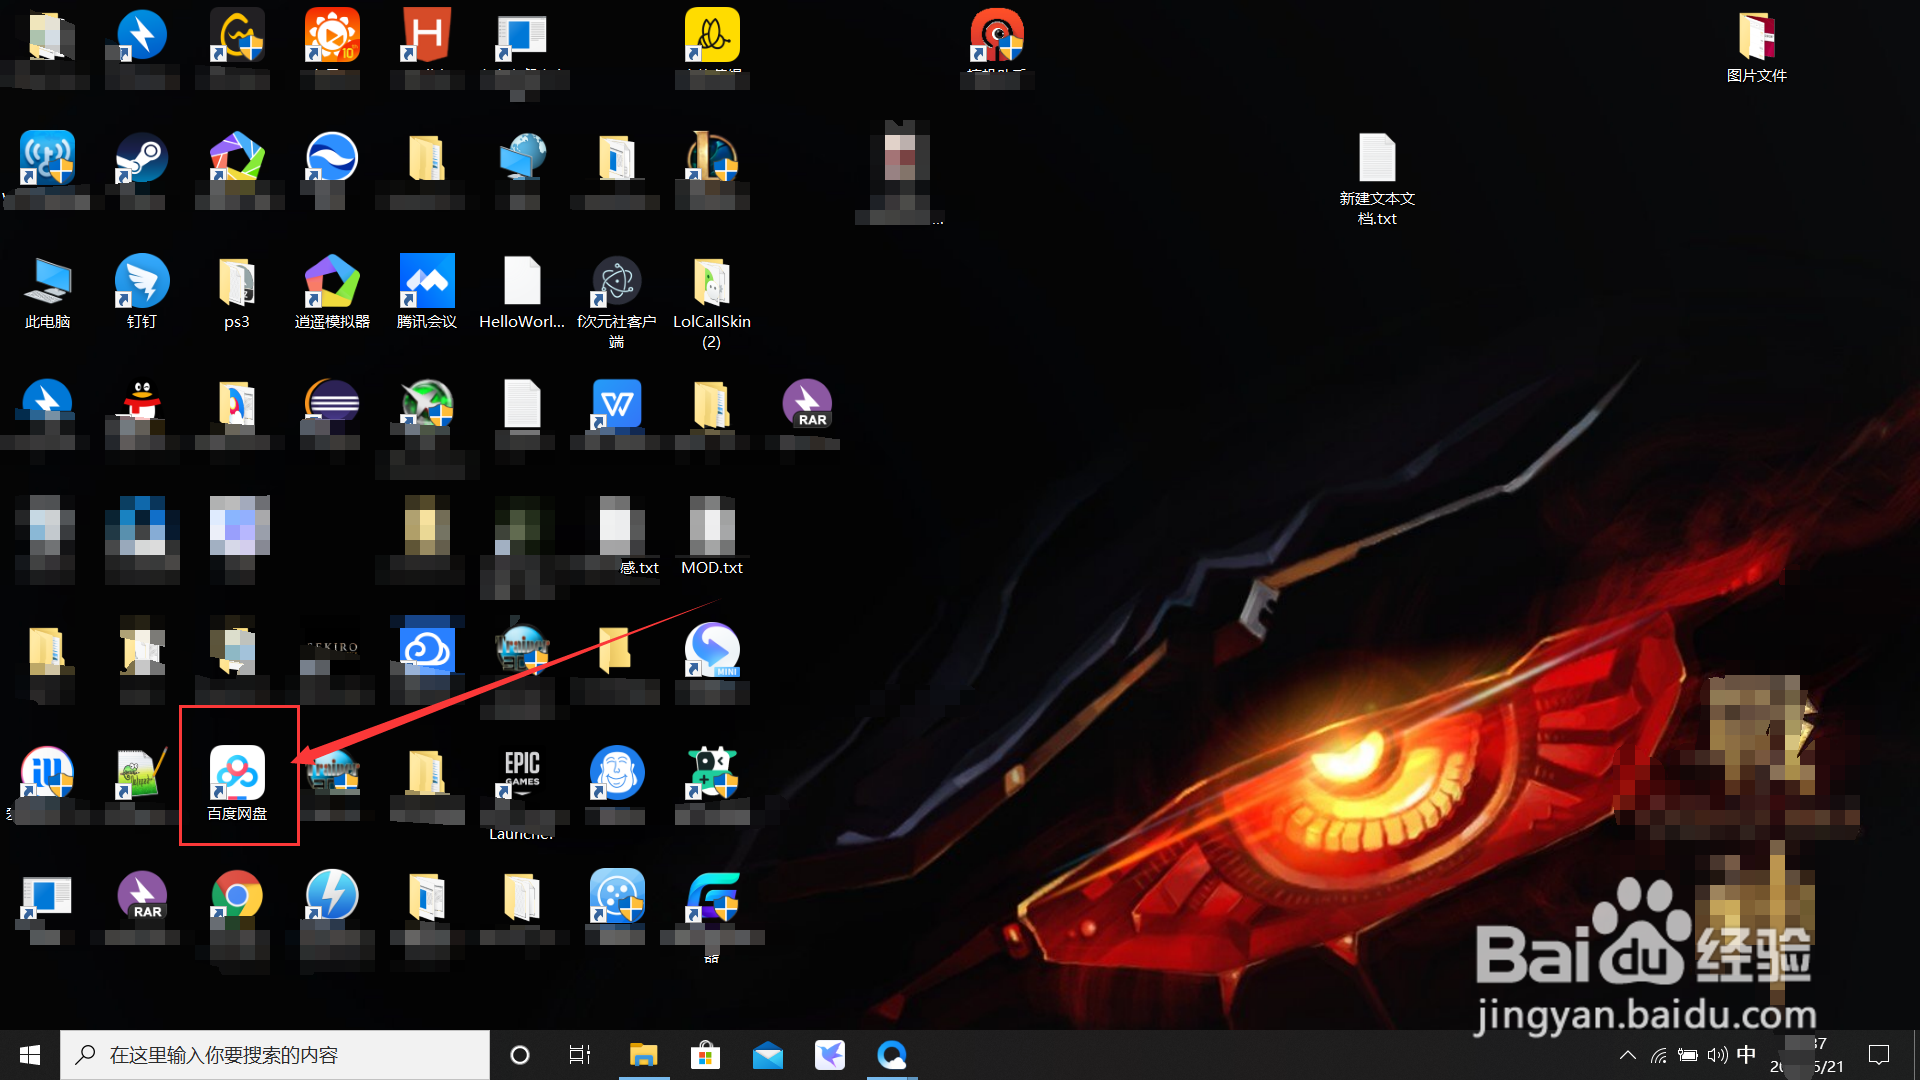Click the Cortana circle button
Viewport: 1920px width, 1080px height.
[520, 1055]
